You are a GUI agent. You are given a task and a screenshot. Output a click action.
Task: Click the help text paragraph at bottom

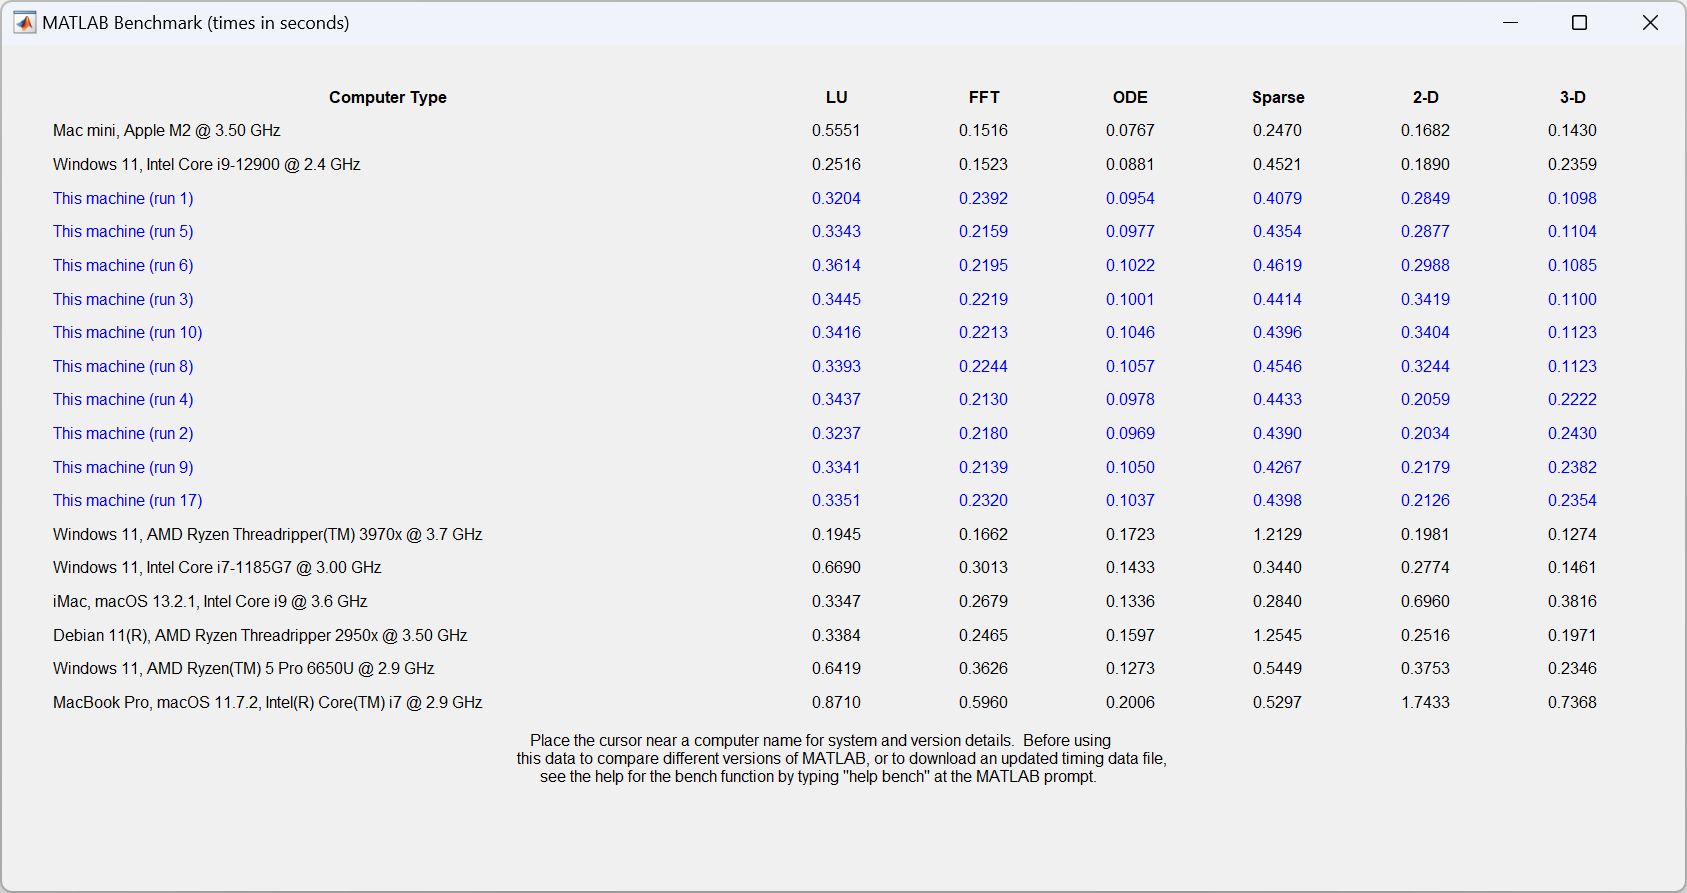click(841, 759)
